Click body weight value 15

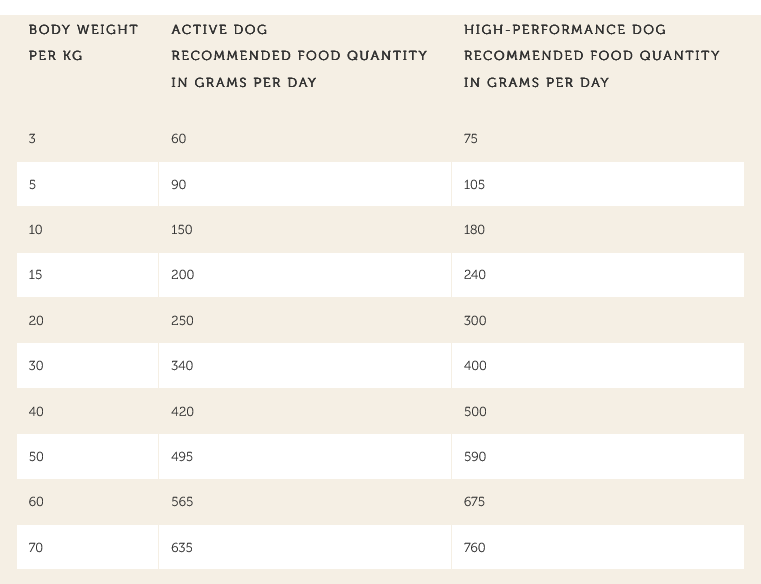tap(35, 275)
